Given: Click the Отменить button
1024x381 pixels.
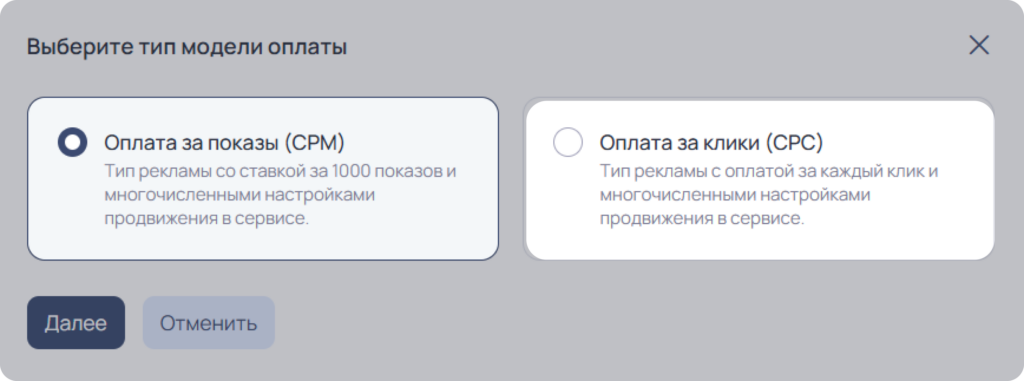Looking at the screenshot, I should click(x=209, y=323).
